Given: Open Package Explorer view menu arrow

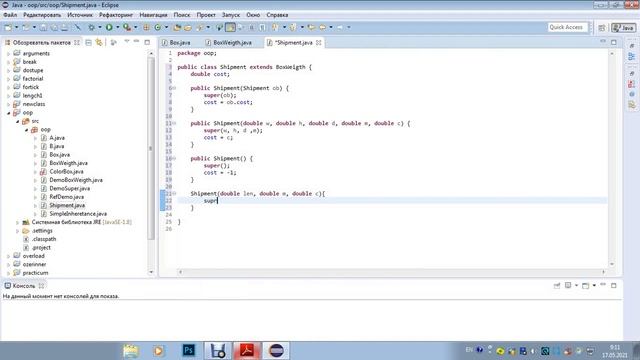Looking at the screenshot, I should point(127,42).
